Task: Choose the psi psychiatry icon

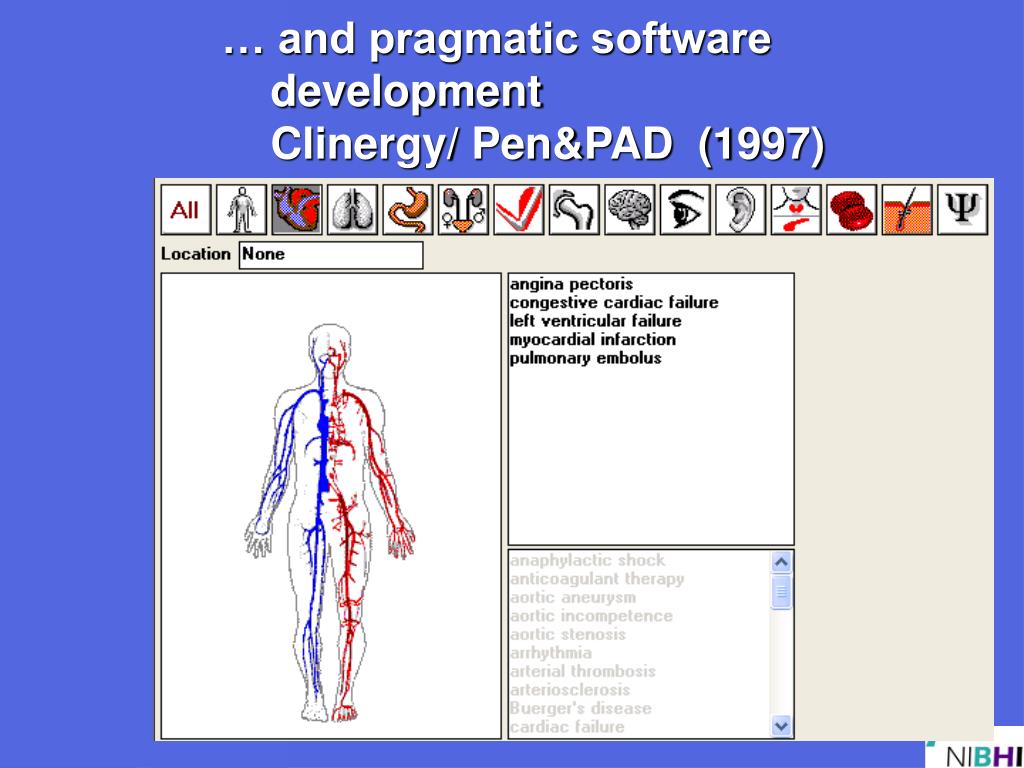Action: click(x=963, y=210)
